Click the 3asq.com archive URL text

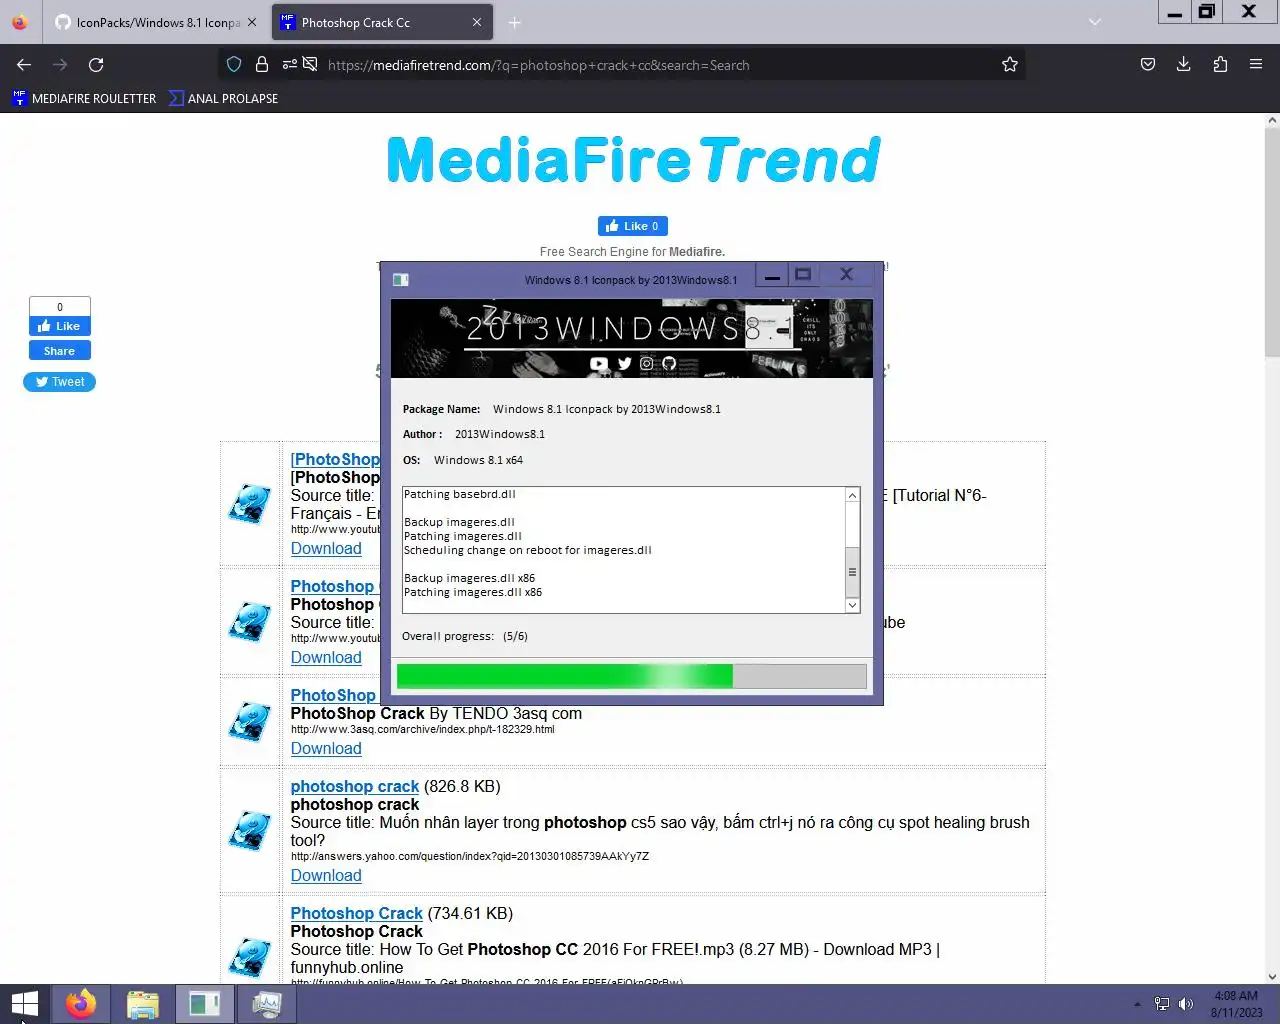(x=423, y=729)
